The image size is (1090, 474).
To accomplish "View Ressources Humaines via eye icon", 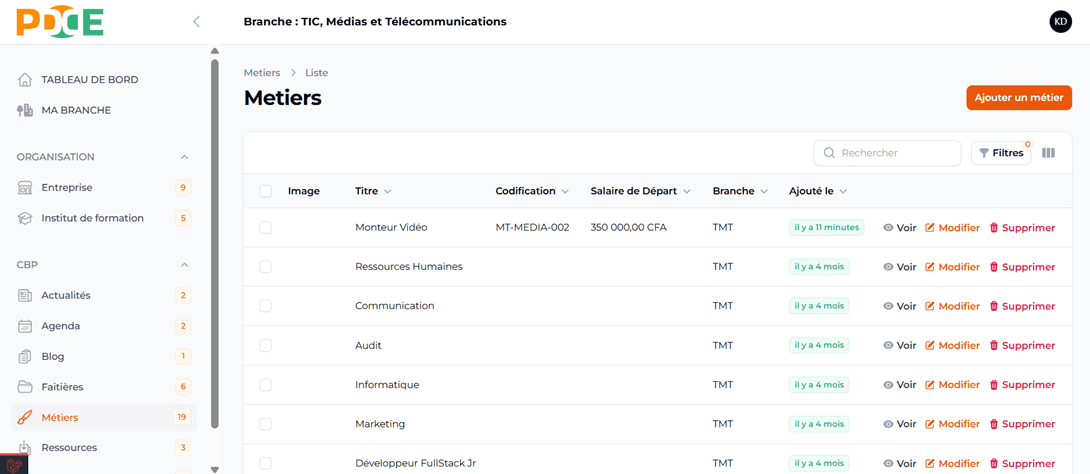I will coord(888,267).
